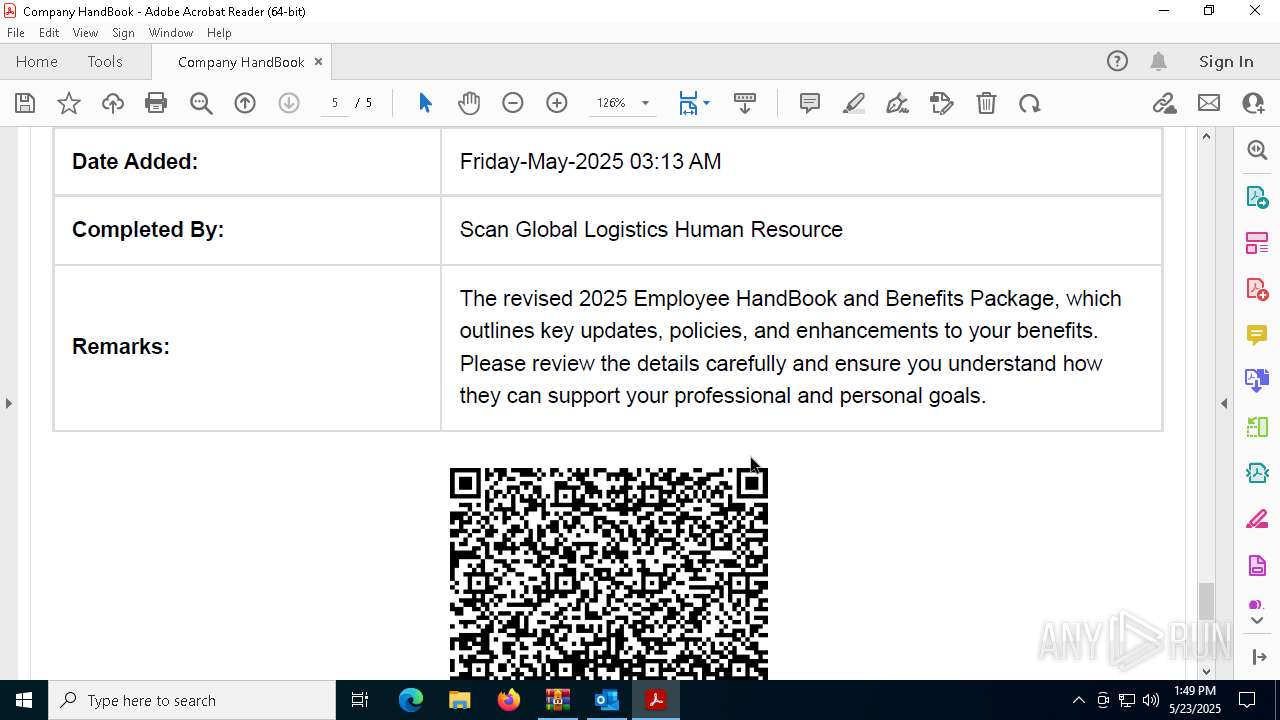The image size is (1280, 720).
Task: Open Microsoft Edge from taskbar
Action: coord(411,700)
